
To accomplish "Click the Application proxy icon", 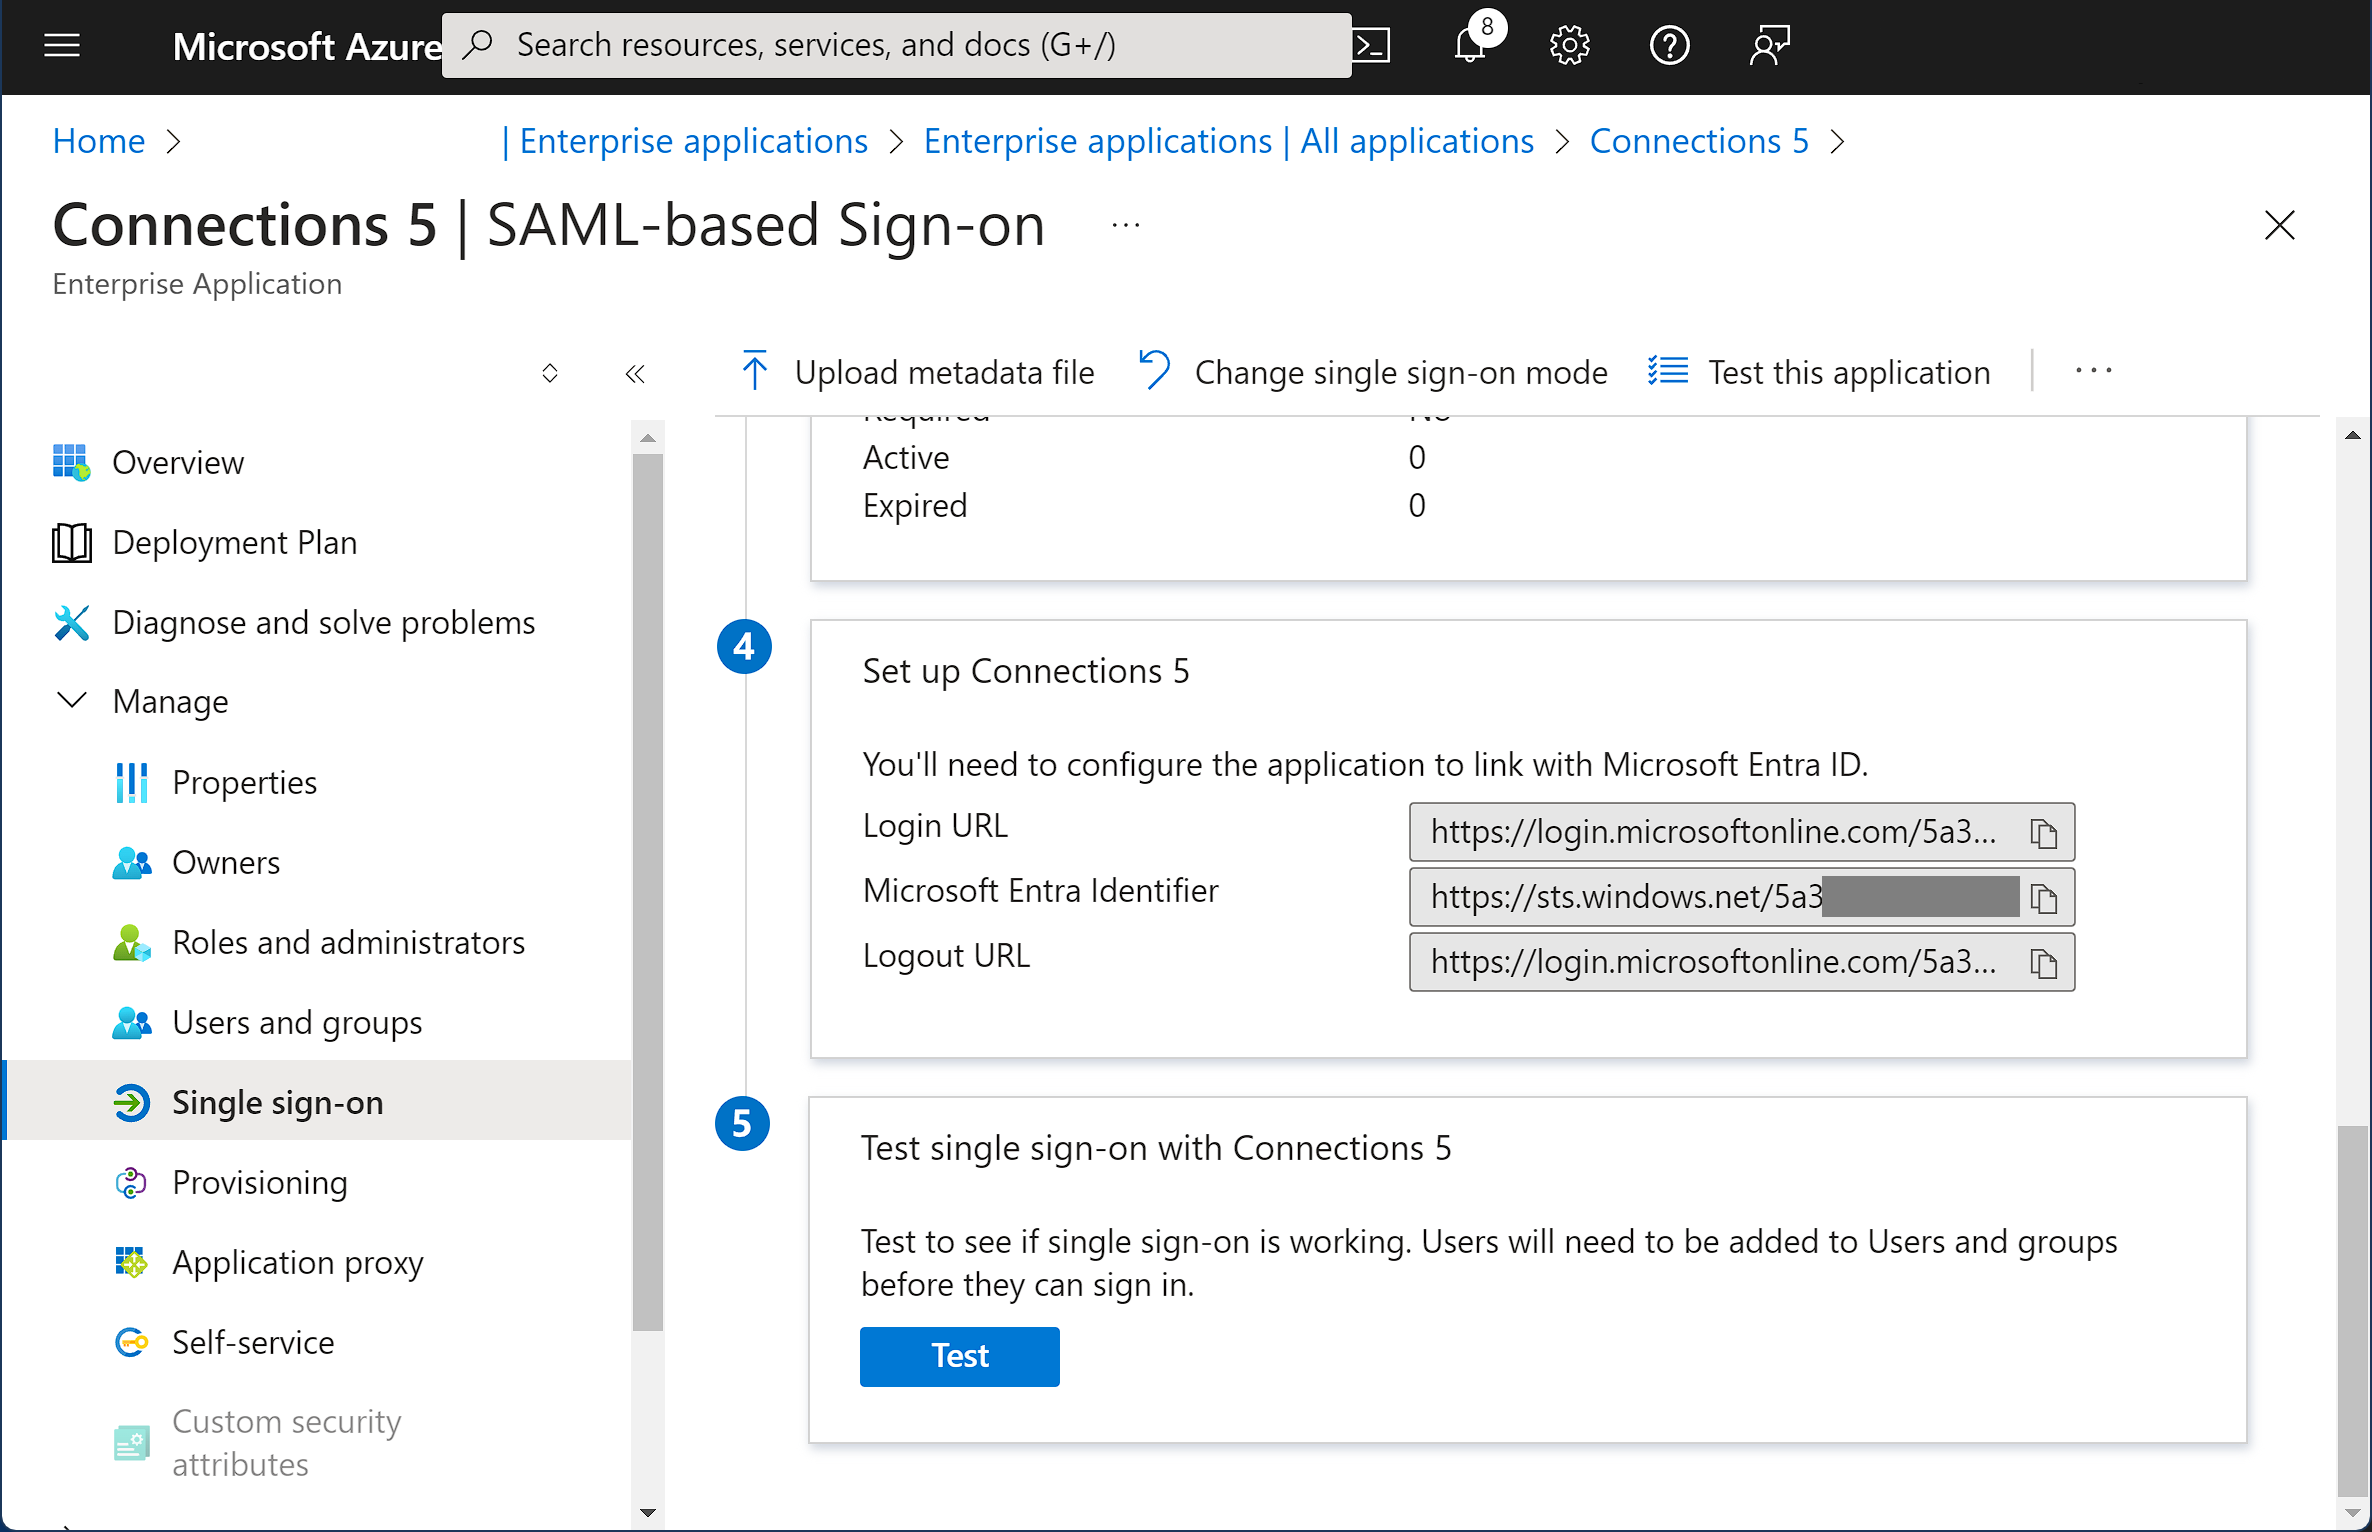I will coord(132,1262).
